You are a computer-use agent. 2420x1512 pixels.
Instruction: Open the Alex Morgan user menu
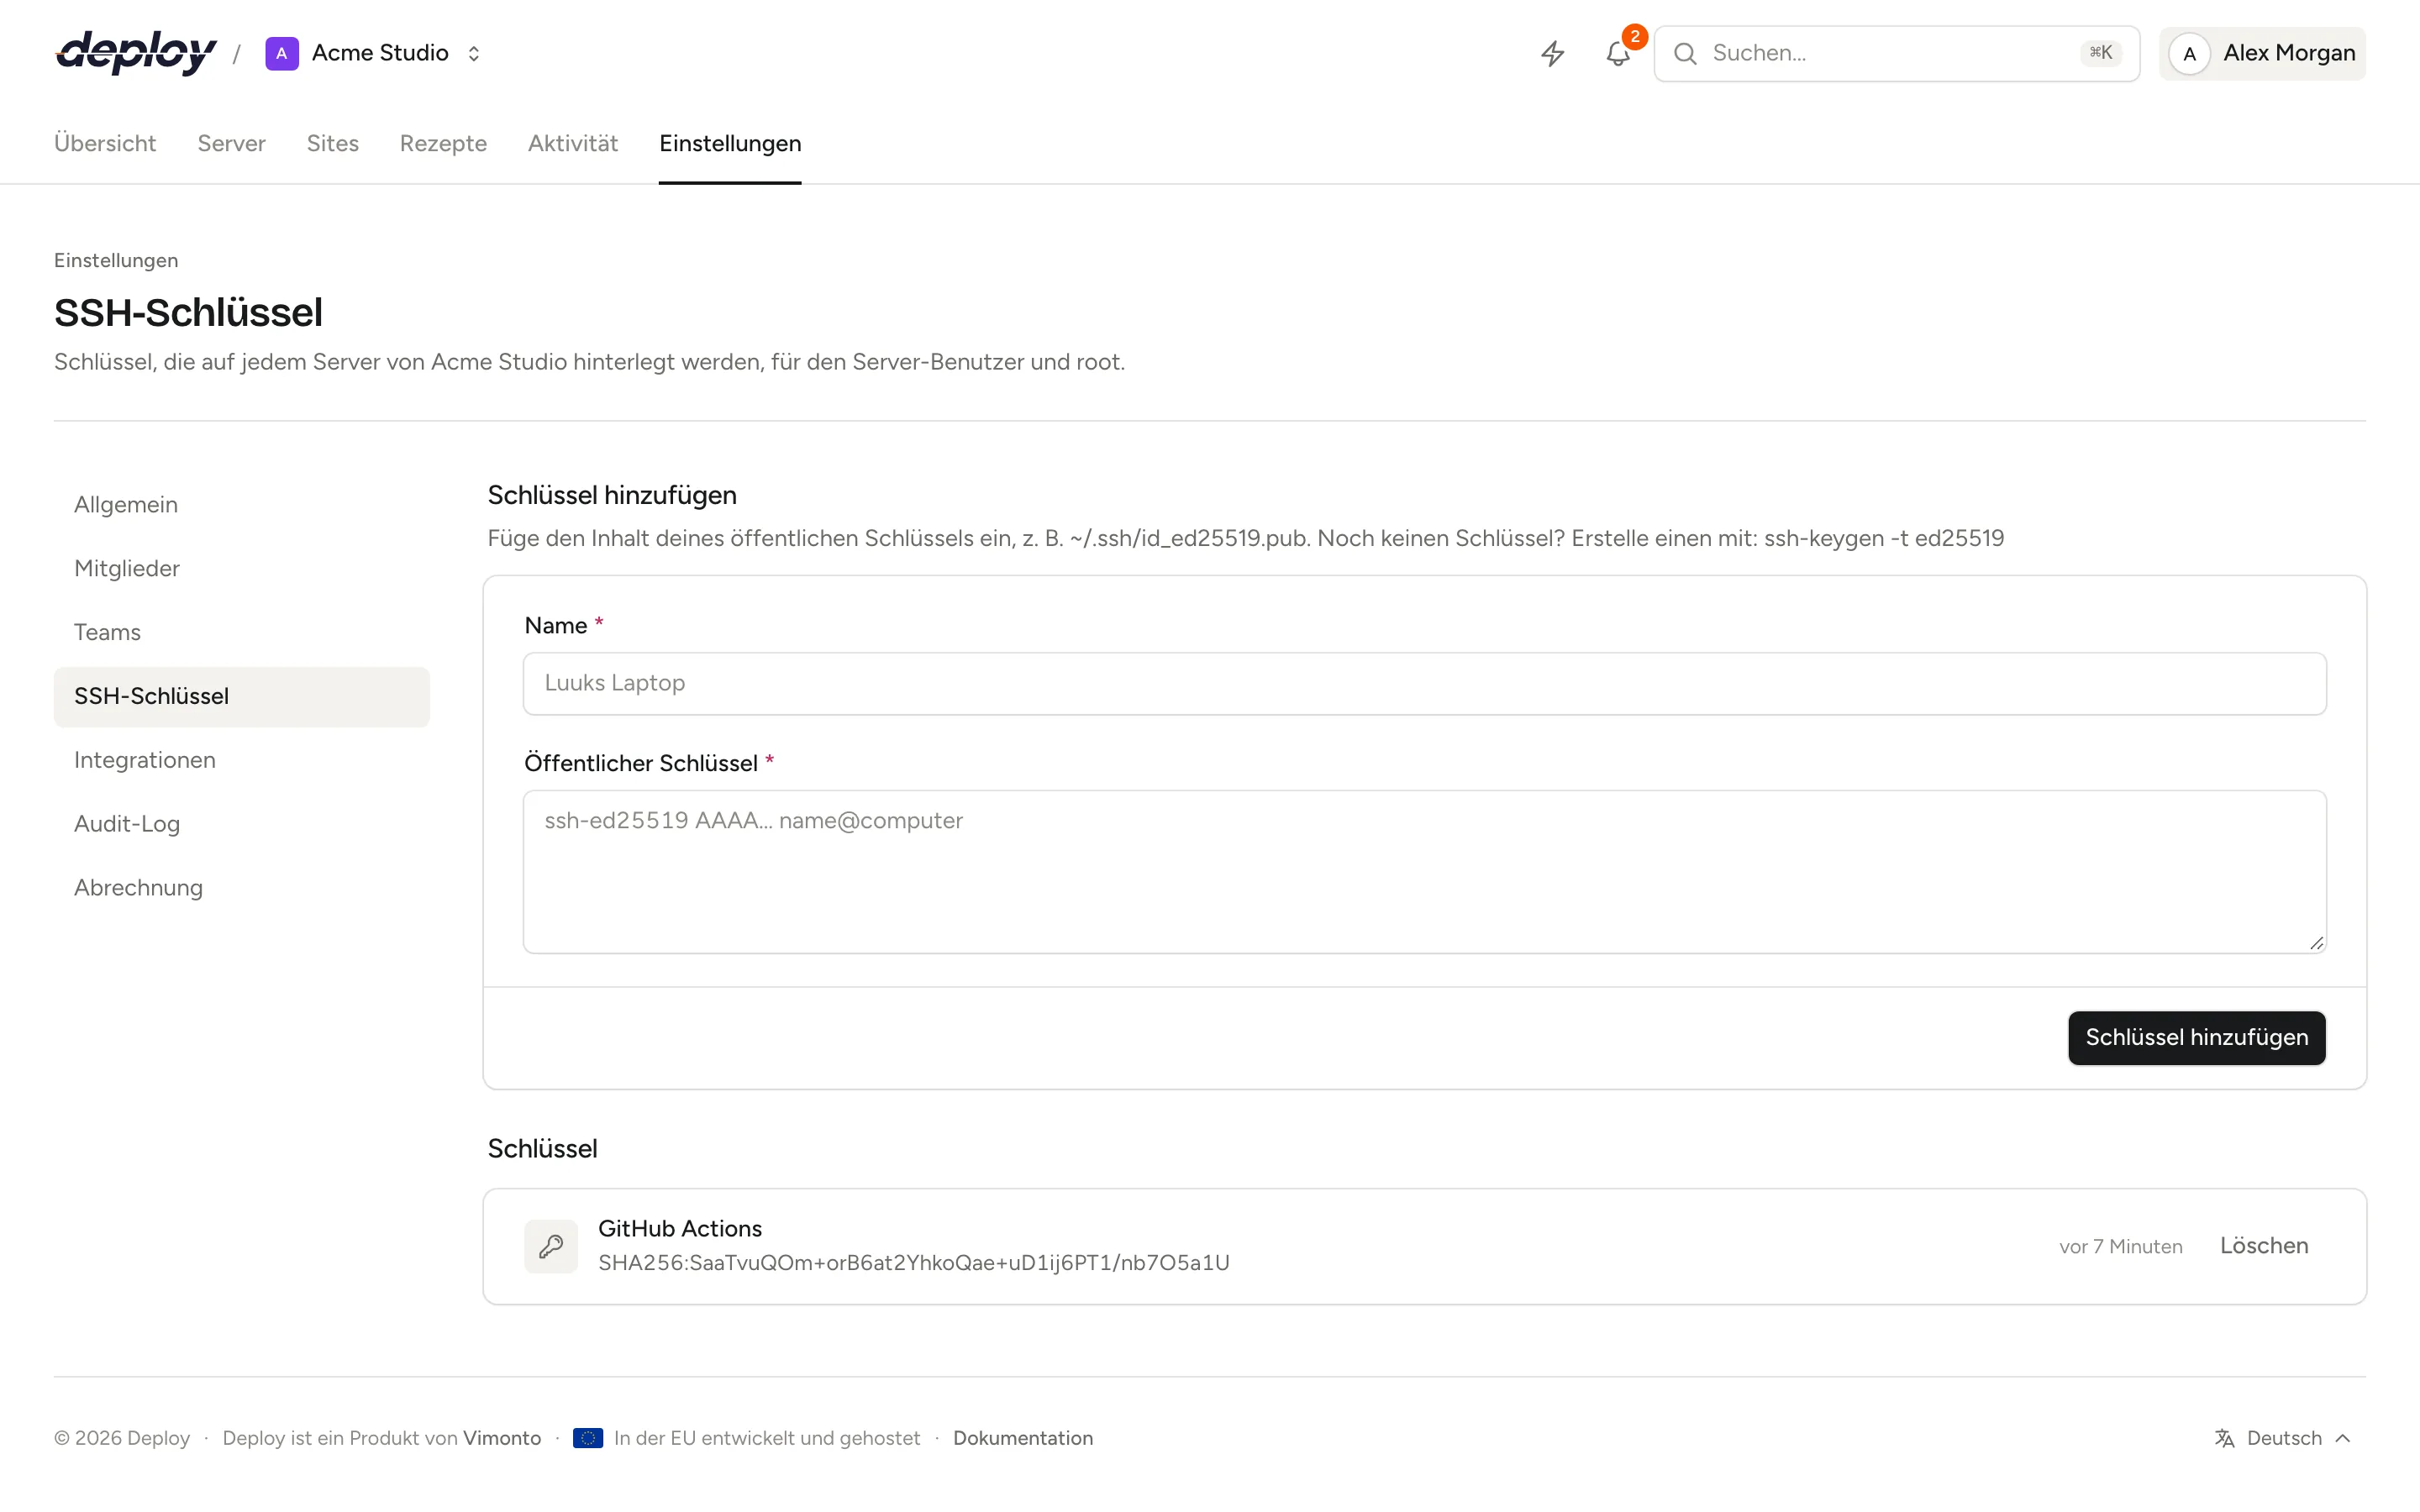point(2262,53)
